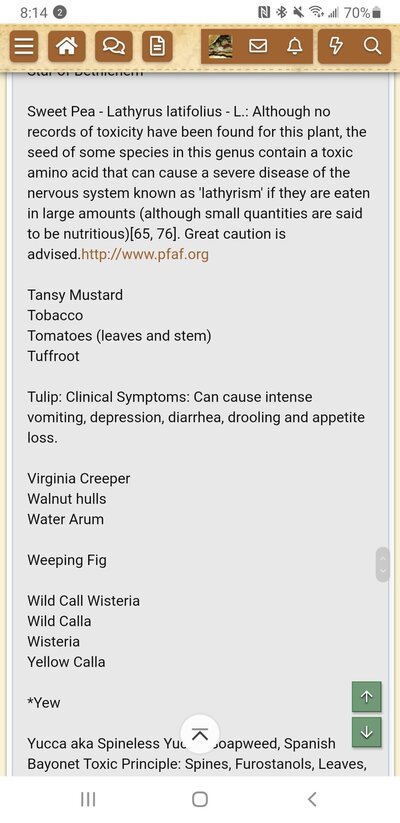This screenshot has width=400, height=823.
Task: Open the document page icon
Action: point(157,46)
